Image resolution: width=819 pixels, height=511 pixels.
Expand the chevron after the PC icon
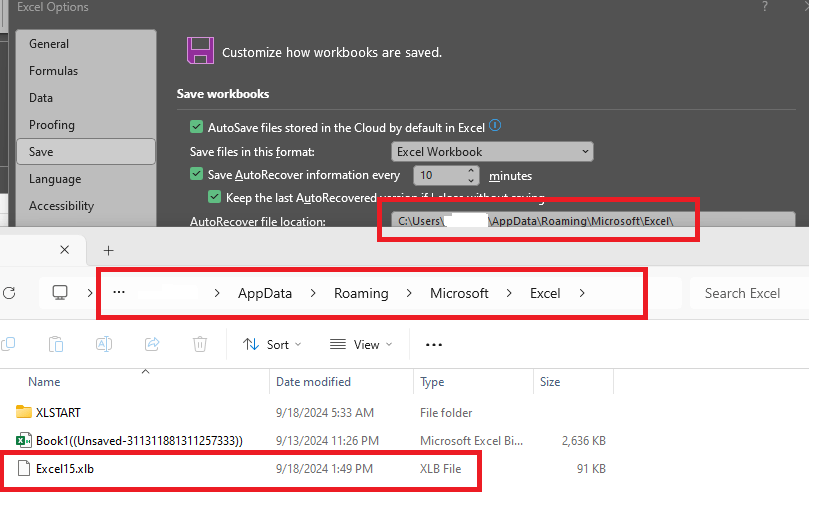click(90, 294)
